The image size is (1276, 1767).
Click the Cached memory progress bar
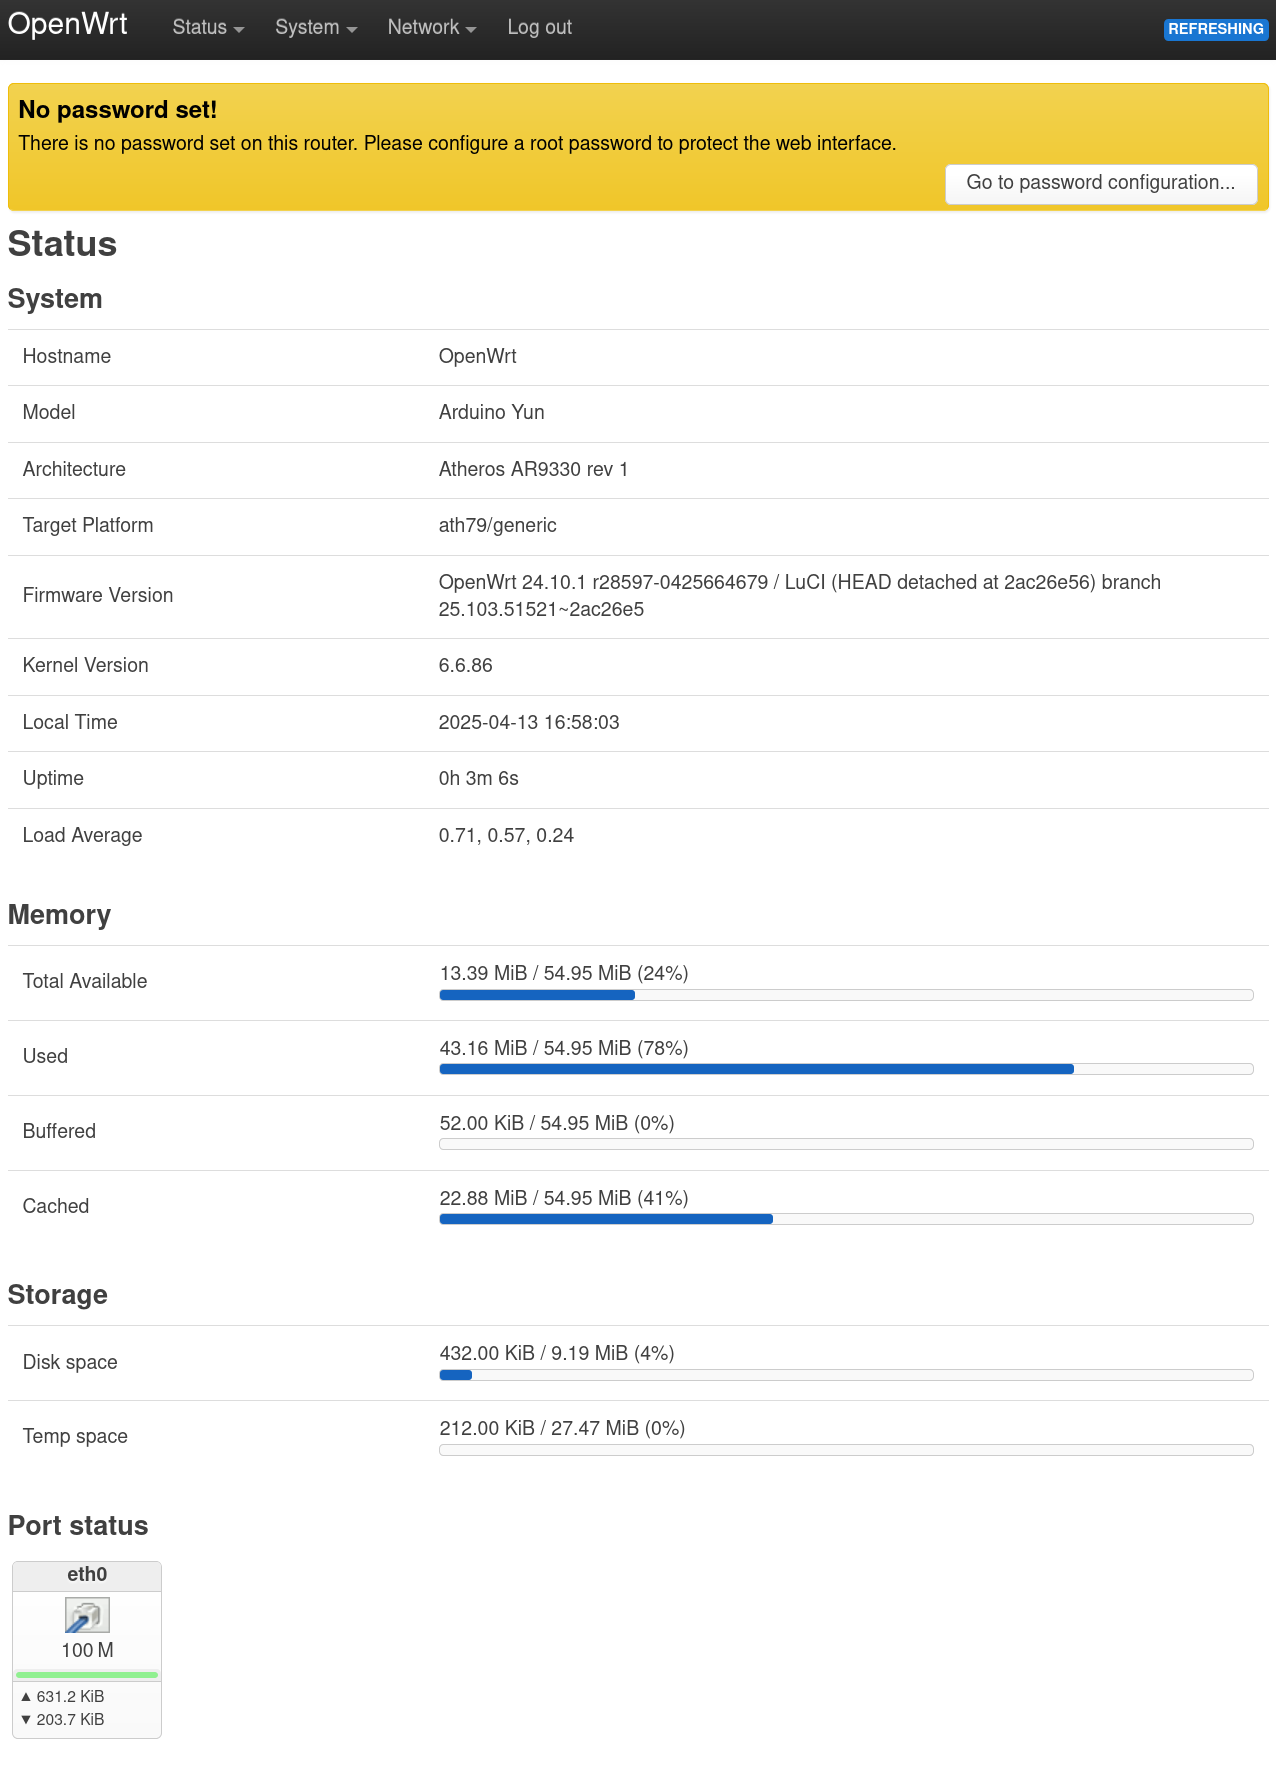tap(846, 1220)
